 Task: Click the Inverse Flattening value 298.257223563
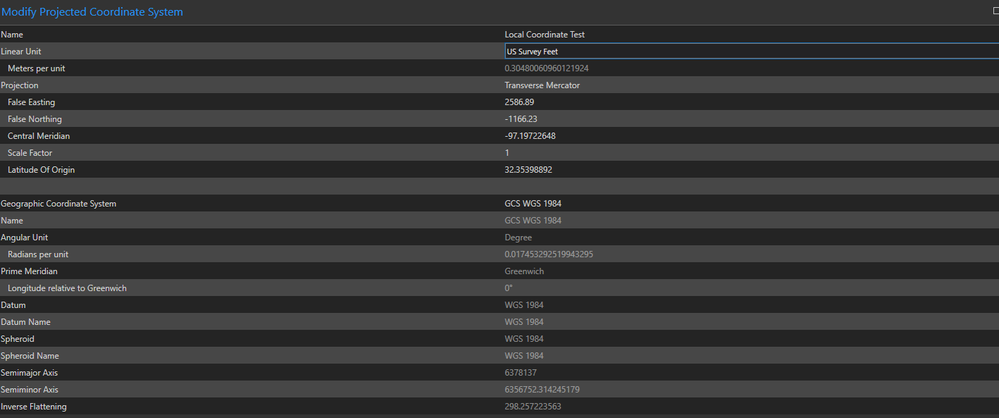533,406
